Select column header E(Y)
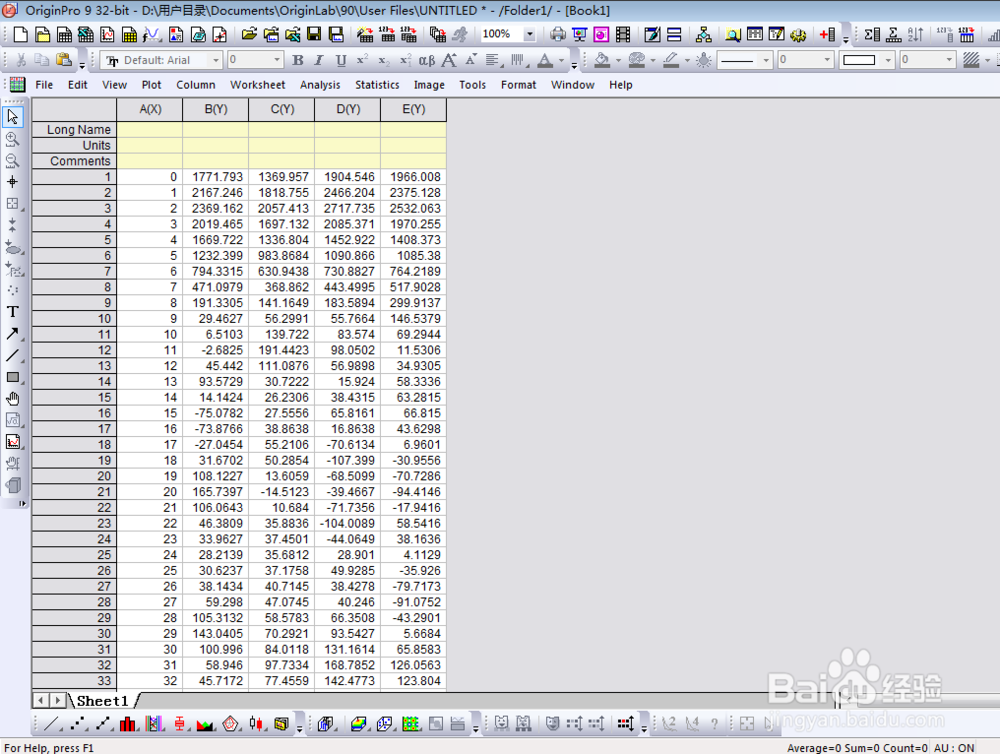Image resolution: width=1000 pixels, height=754 pixels. pos(413,110)
